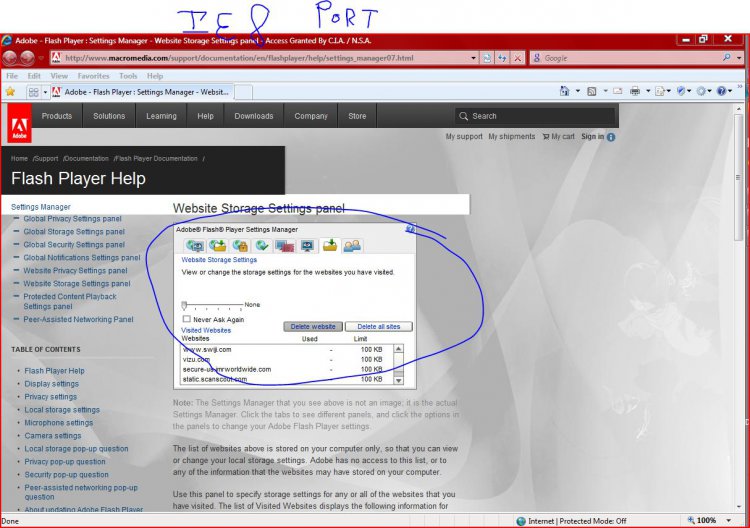This screenshot has width=750, height=528.
Task: Open the Peer-Assisted Networking Panel link
Action: [x=78, y=319]
